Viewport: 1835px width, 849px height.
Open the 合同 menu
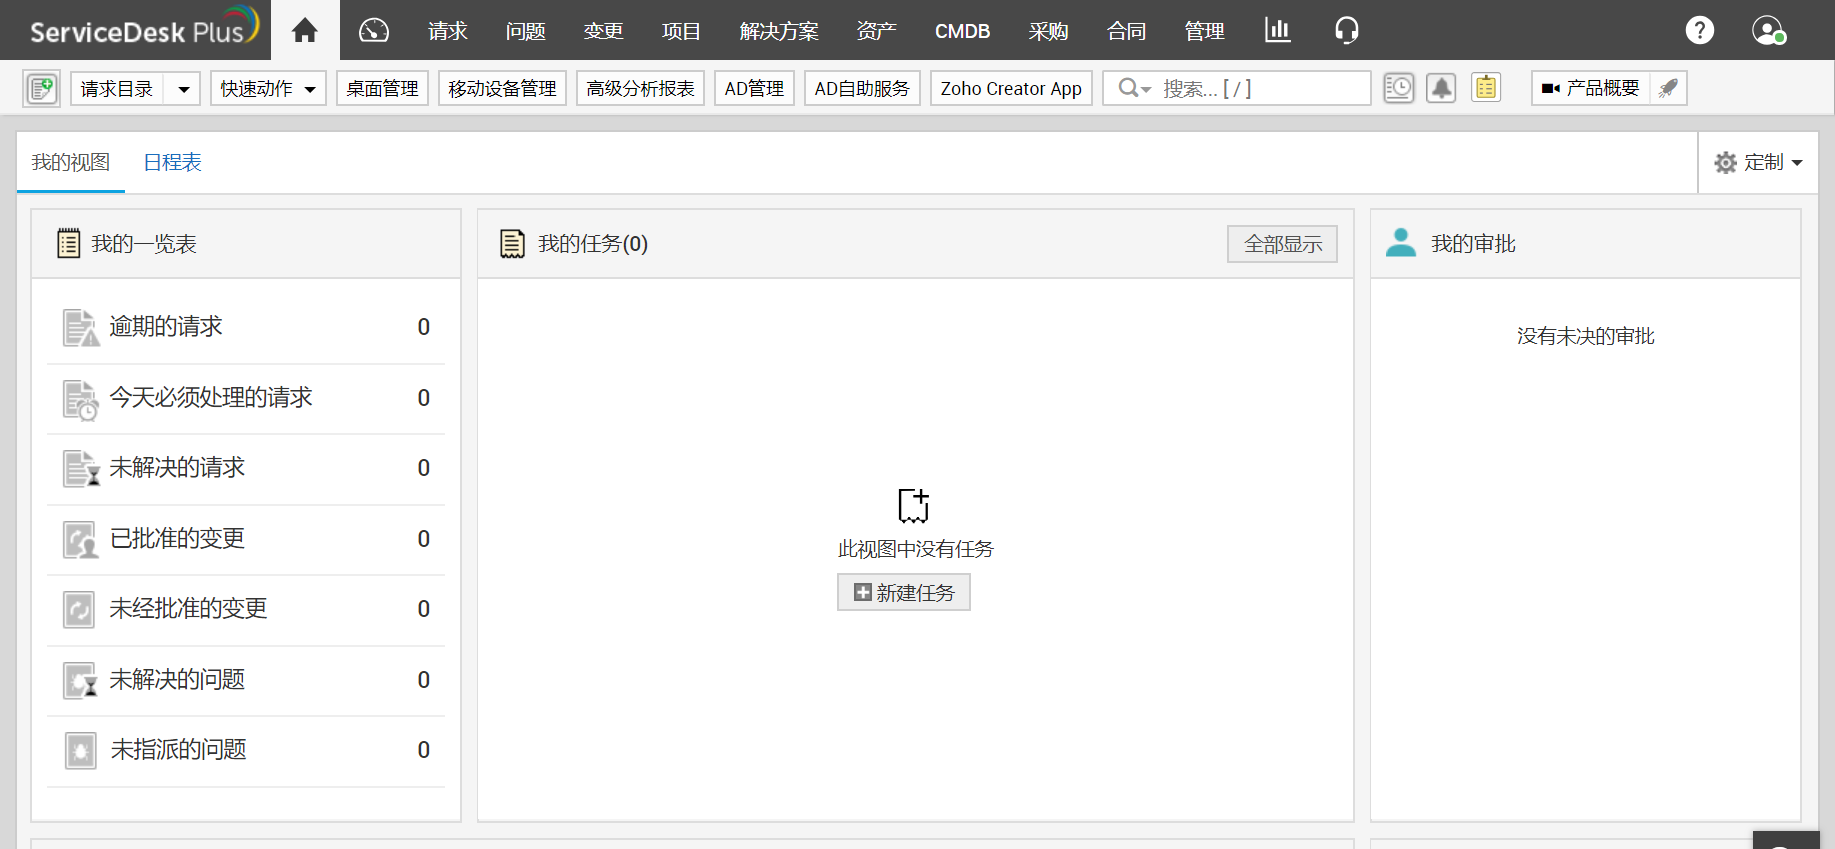click(1127, 31)
